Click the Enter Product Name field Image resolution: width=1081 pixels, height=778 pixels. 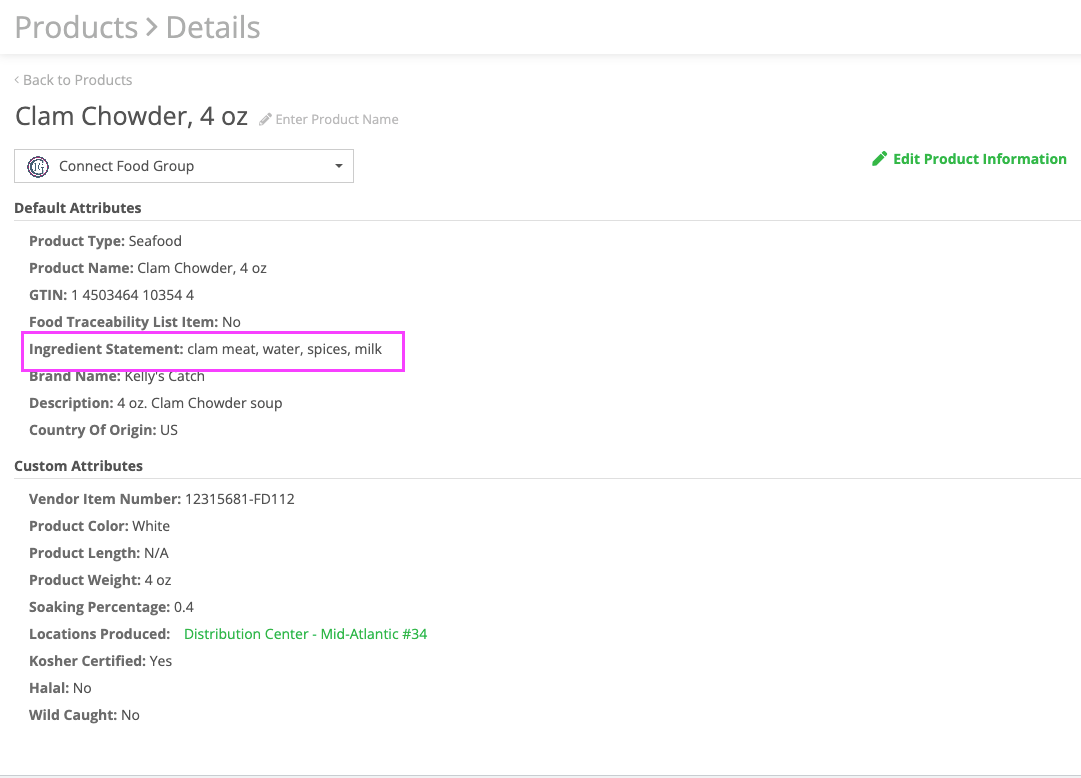pos(337,120)
